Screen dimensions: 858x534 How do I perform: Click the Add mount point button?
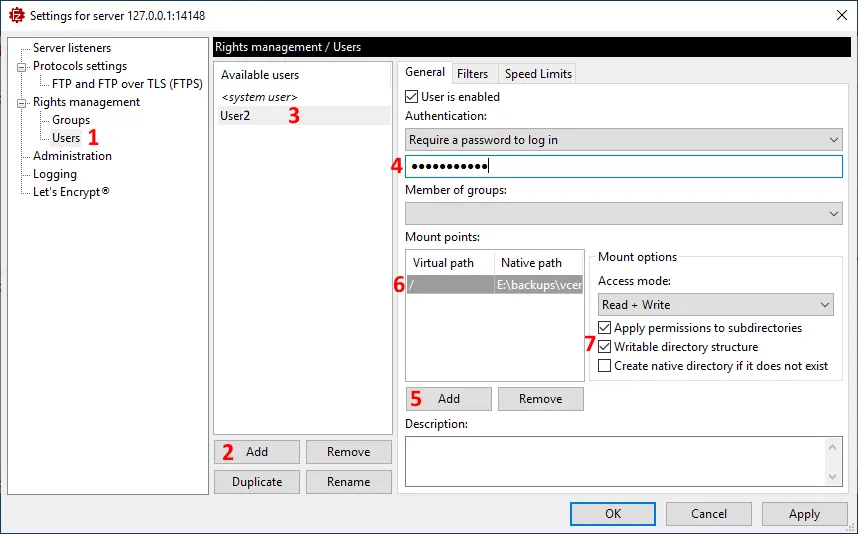[x=448, y=399]
